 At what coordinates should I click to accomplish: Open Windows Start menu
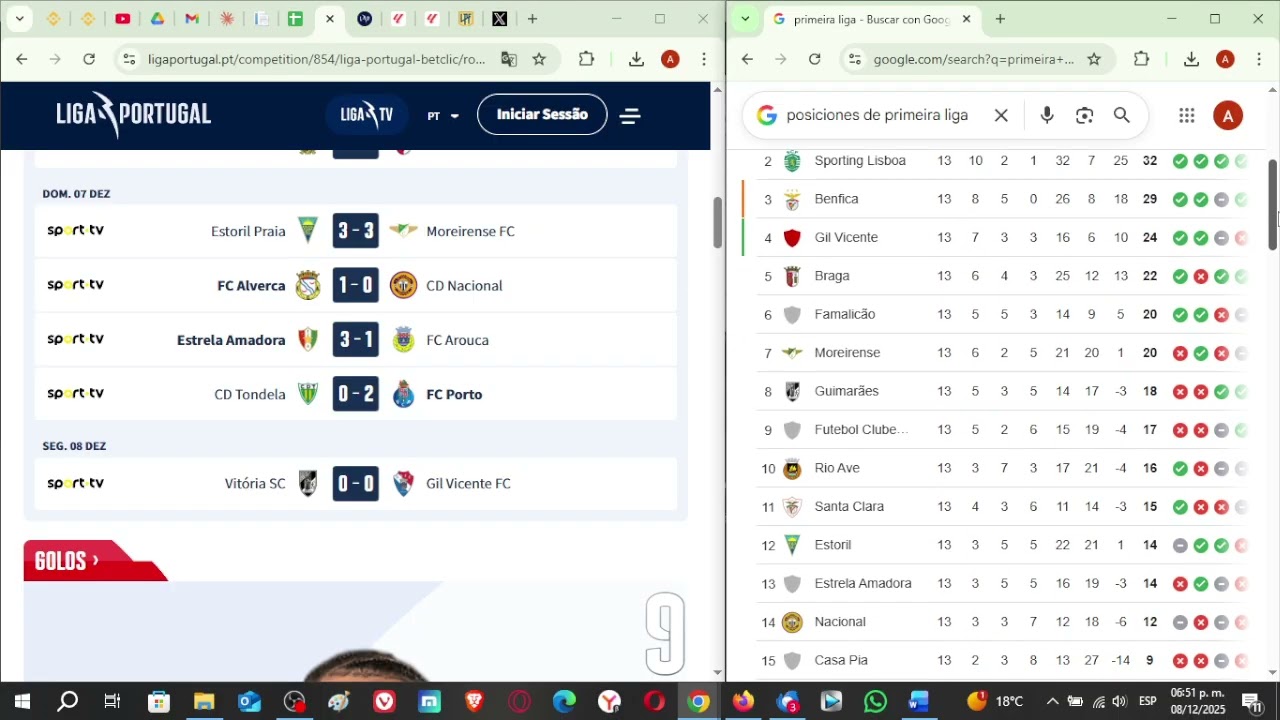(x=22, y=702)
